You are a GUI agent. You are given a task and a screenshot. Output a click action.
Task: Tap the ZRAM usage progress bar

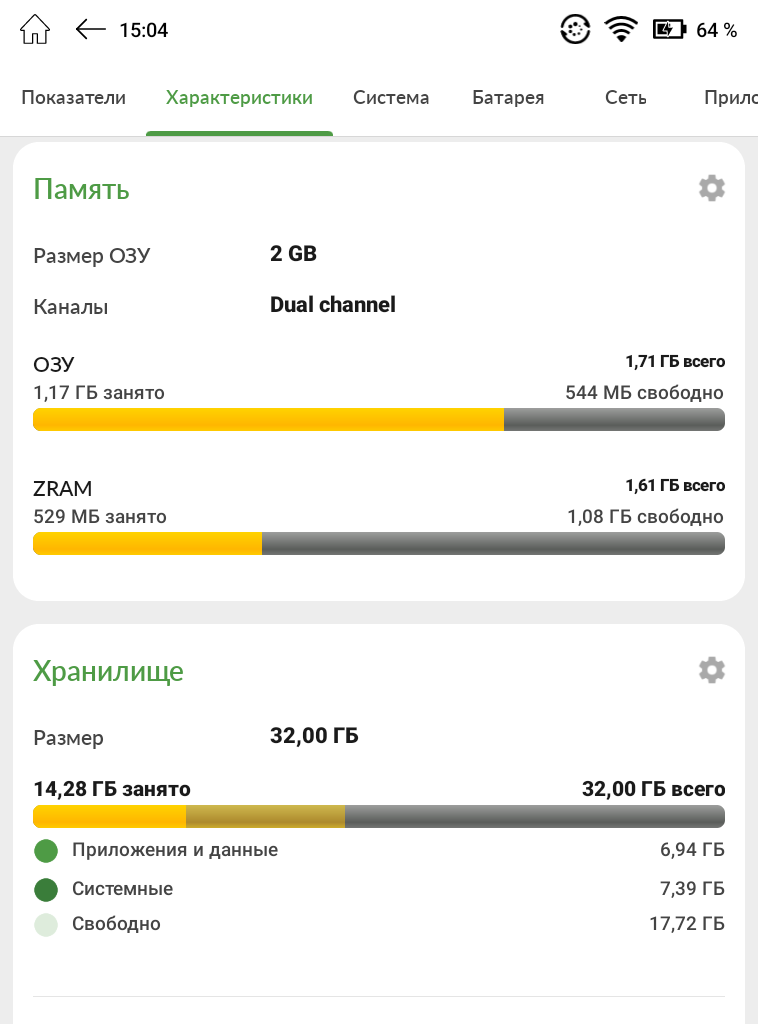pyautogui.click(x=379, y=543)
